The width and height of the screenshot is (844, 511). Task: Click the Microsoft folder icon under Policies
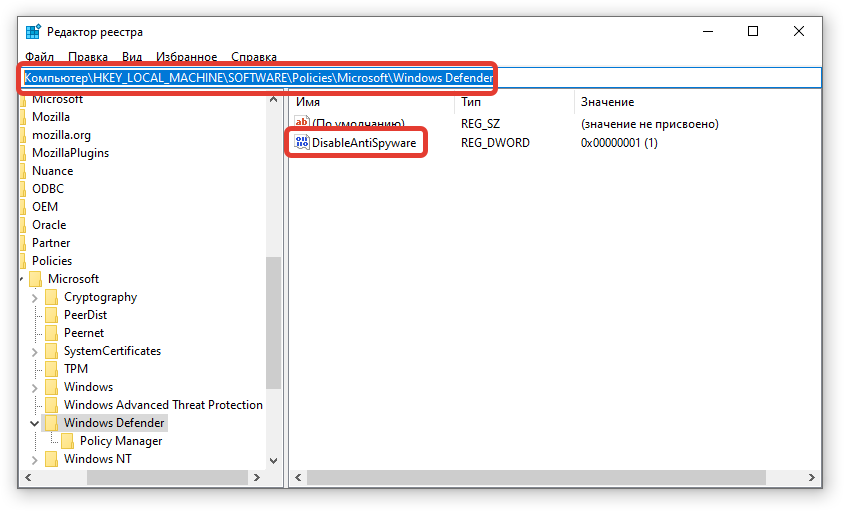pyautogui.click(x=36, y=279)
